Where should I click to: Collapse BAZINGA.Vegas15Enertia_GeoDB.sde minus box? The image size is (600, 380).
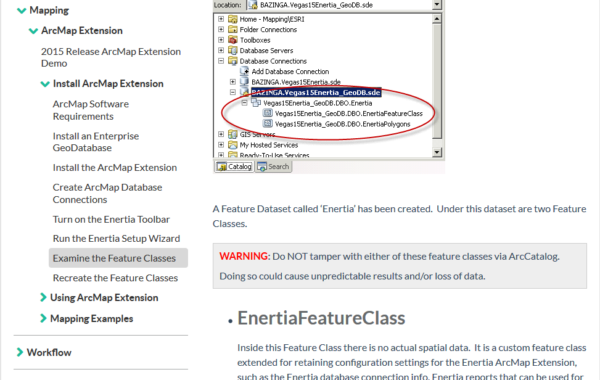tap(233, 92)
